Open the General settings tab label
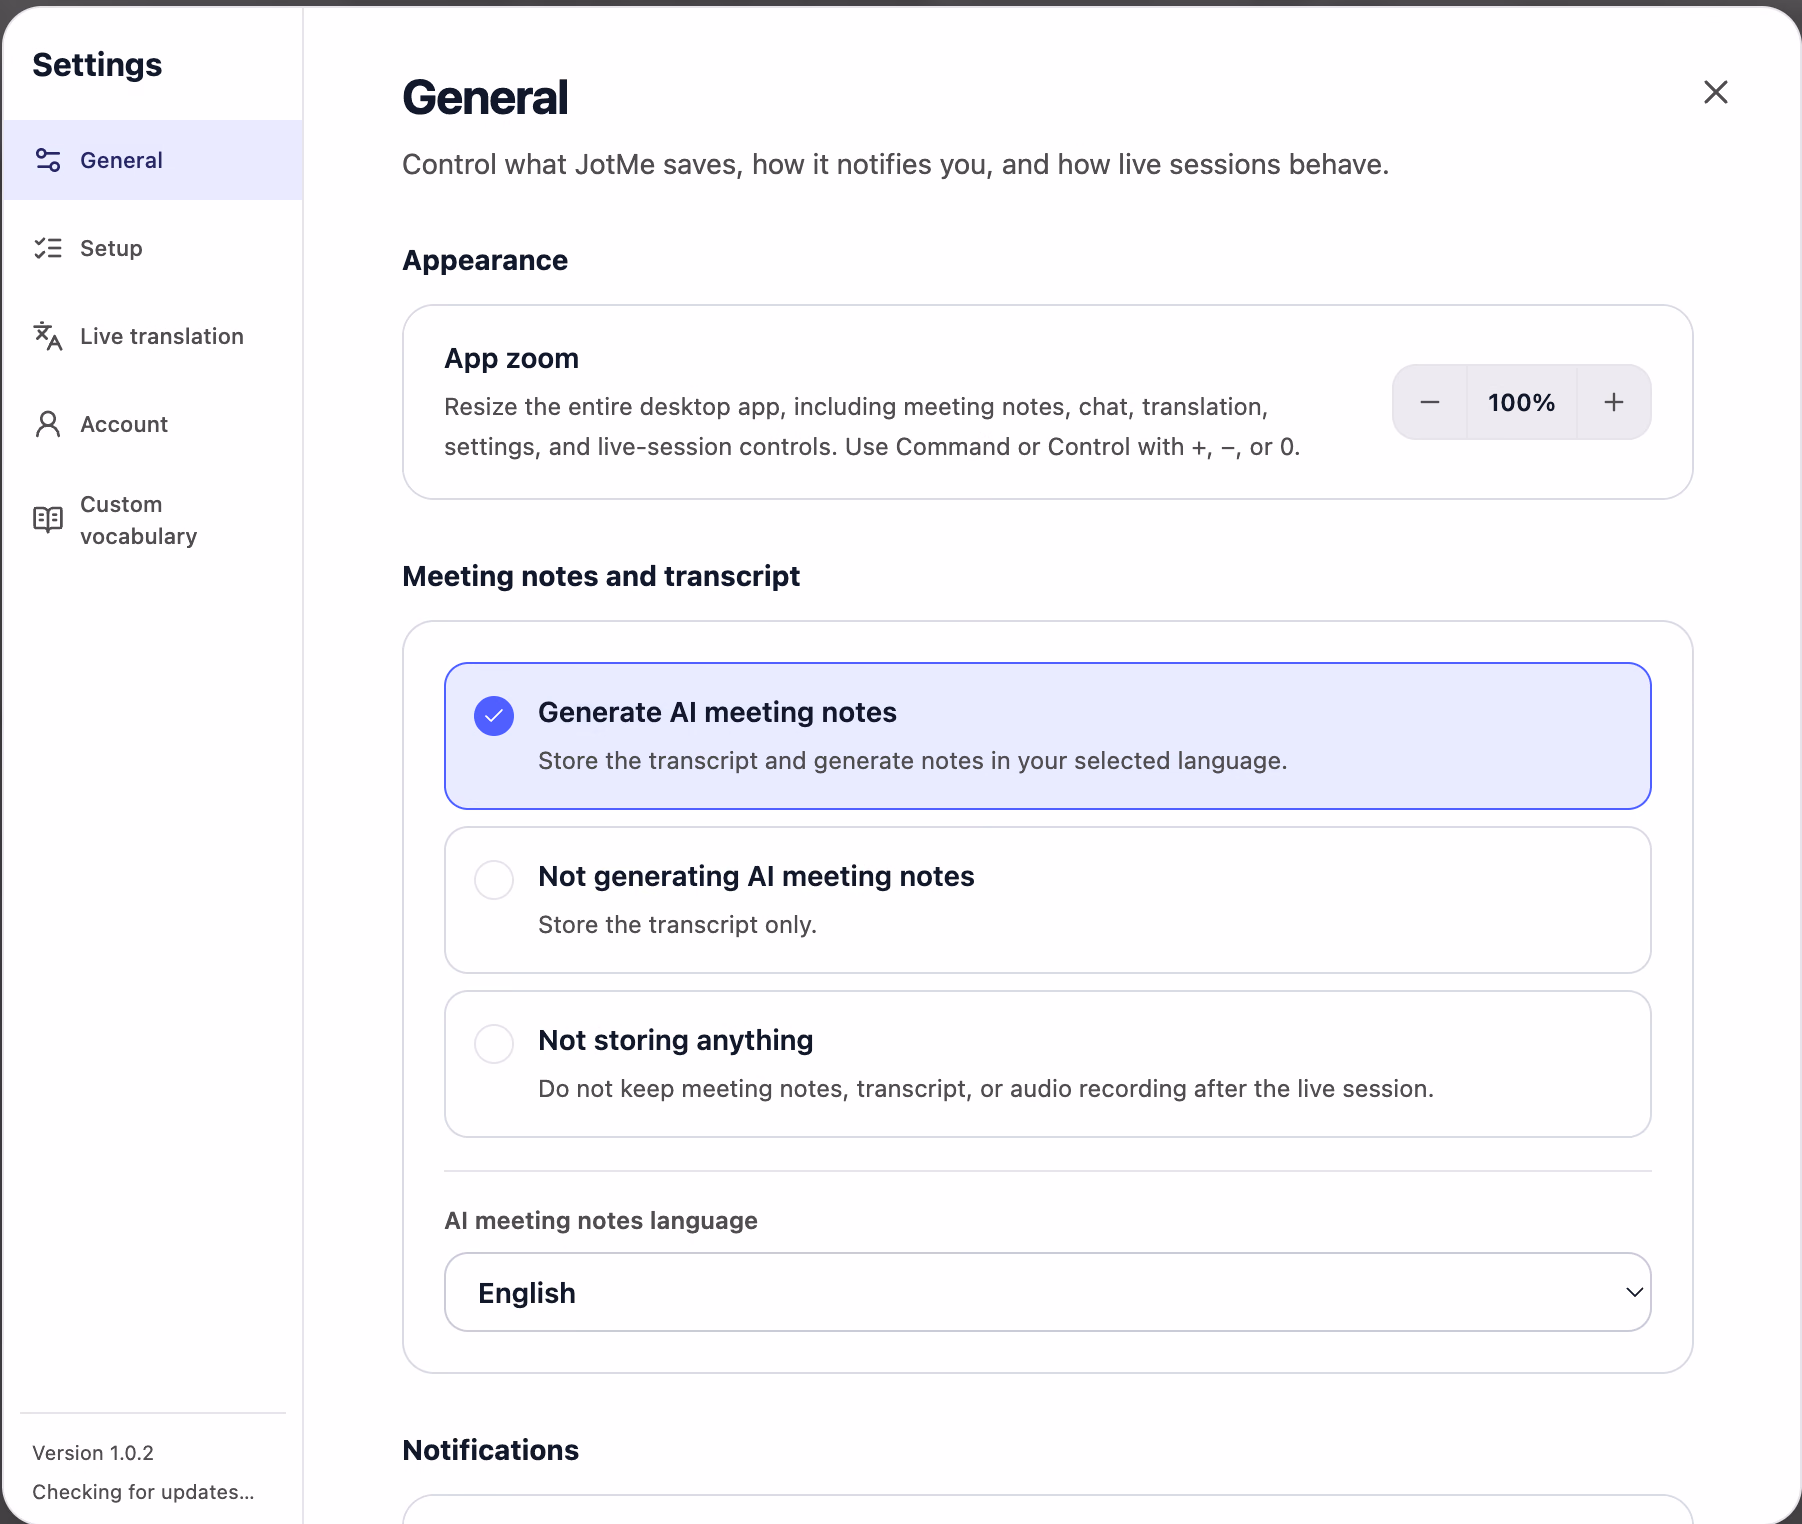The height and width of the screenshot is (1524, 1802). coord(121,160)
